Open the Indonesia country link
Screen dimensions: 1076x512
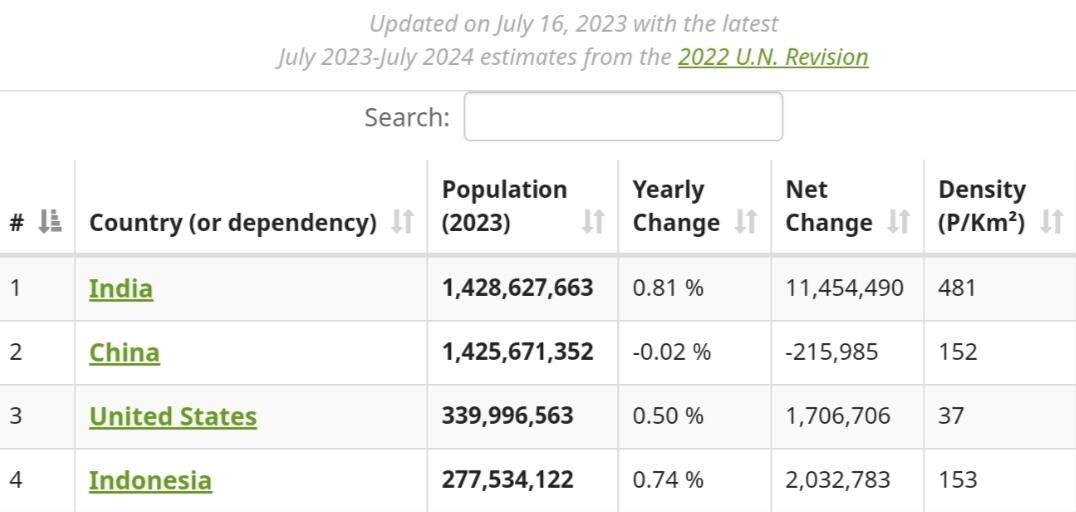[x=150, y=480]
